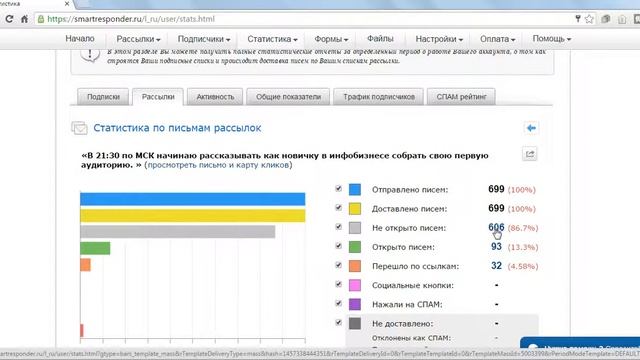This screenshot has height=360, width=640.
Task: Click the pink 'Социальные кнопки' color swatch
Action: click(355, 285)
